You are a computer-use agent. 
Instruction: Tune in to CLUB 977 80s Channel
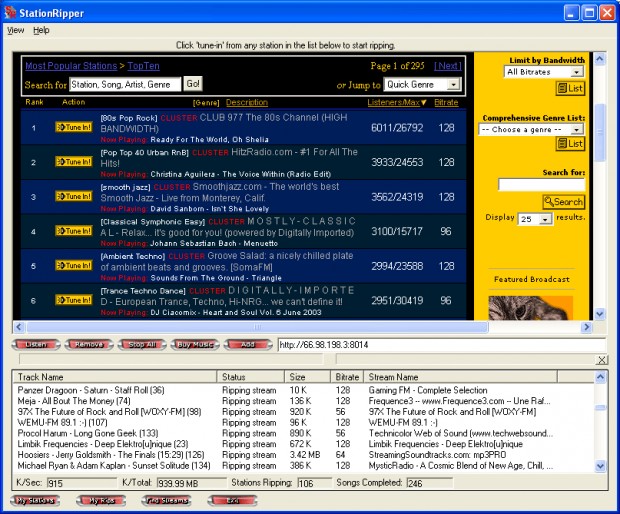(74, 127)
